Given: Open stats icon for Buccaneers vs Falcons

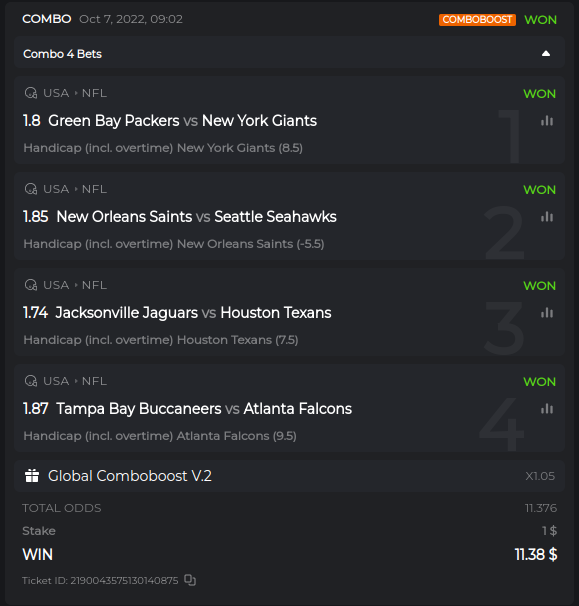Looking at the screenshot, I should pos(547,409).
